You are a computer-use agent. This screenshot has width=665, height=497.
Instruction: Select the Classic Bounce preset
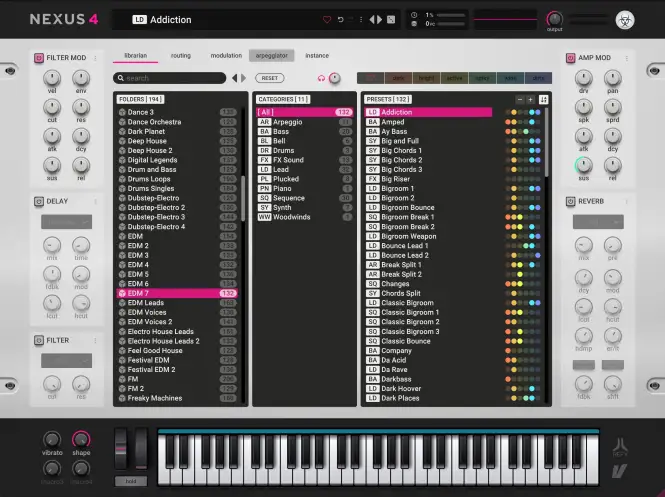pos(453,341)
